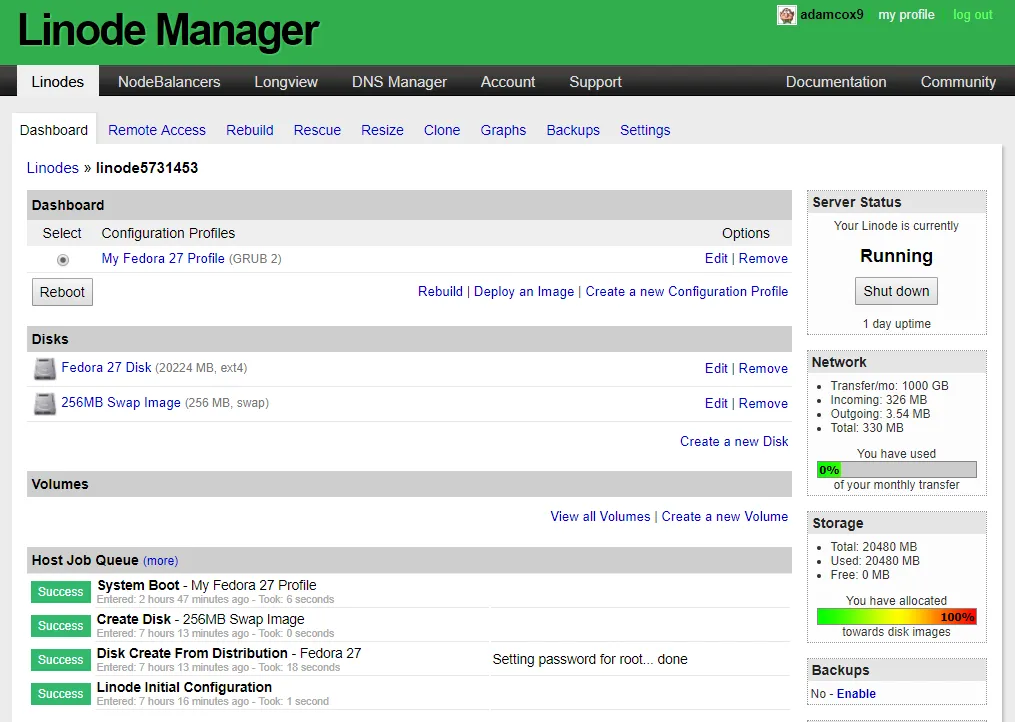Click the 'Free: 0 MB' storage entry
The height and width of the screenshot is (722, 1015).
coord(860,575)
